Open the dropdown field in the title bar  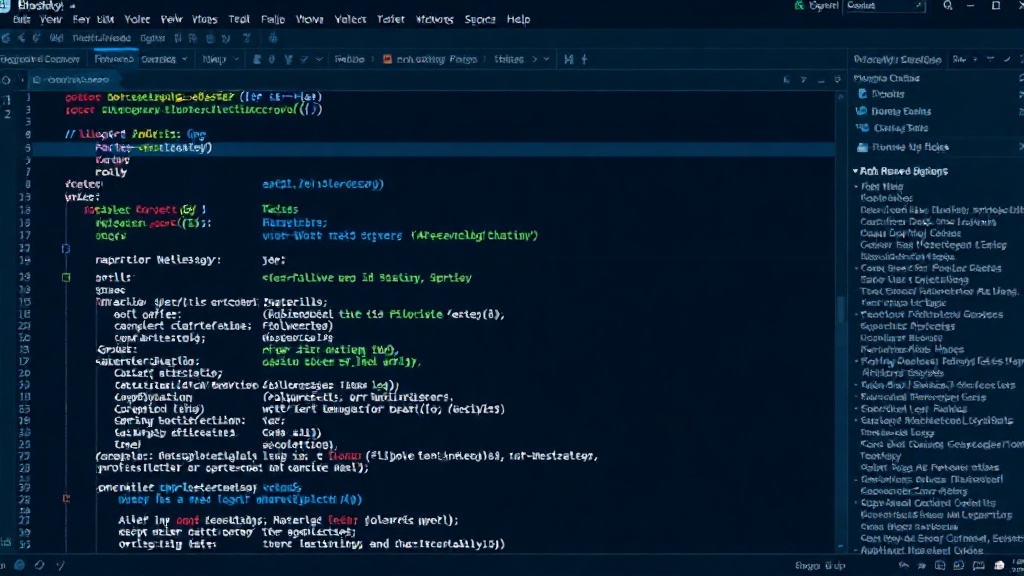[x=884, y=6]
